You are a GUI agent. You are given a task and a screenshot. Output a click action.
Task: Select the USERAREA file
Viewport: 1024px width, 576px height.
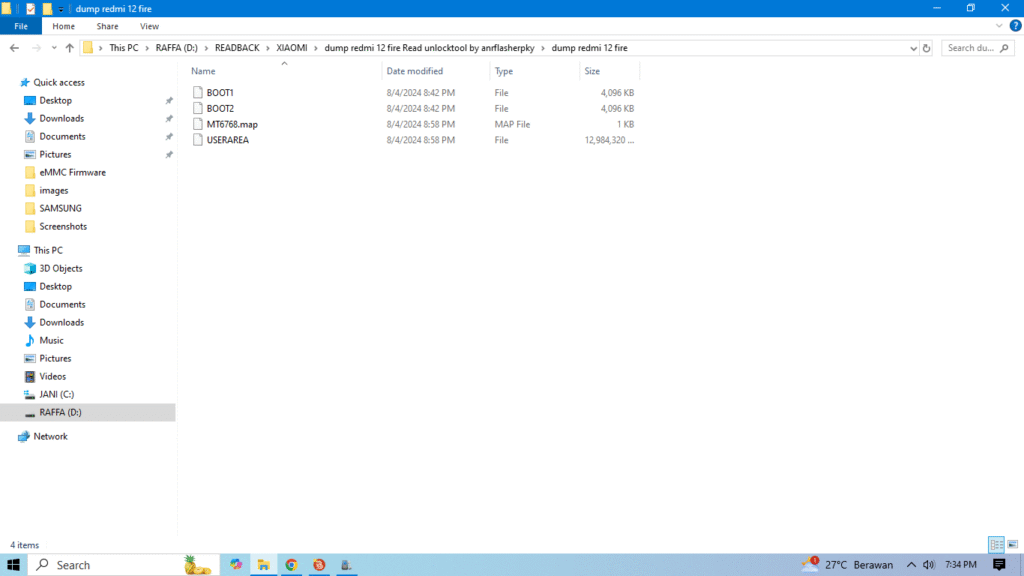(227, 140)
